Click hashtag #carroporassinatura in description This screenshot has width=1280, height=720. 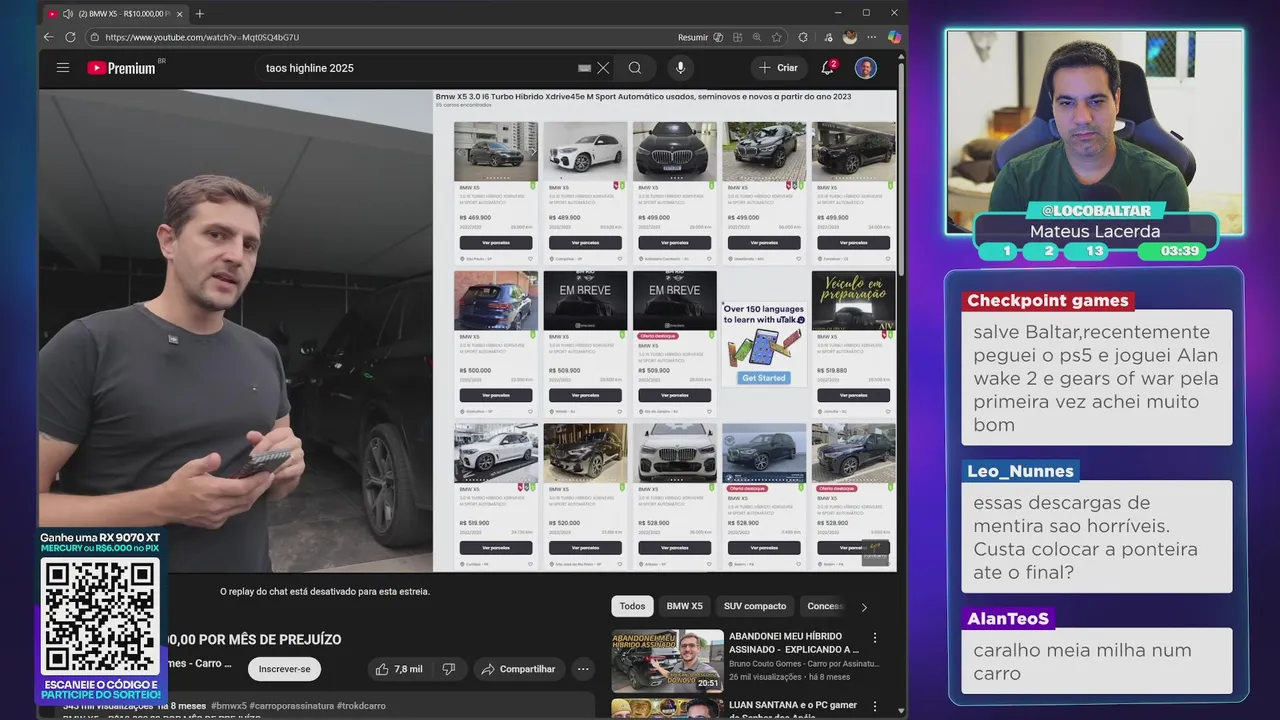click(x=291, y=706)
